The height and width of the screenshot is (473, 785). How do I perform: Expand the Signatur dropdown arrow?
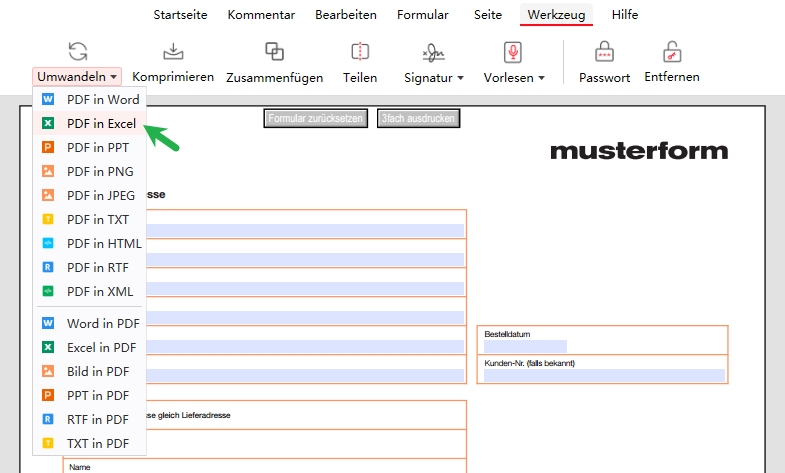pos(461,78)
